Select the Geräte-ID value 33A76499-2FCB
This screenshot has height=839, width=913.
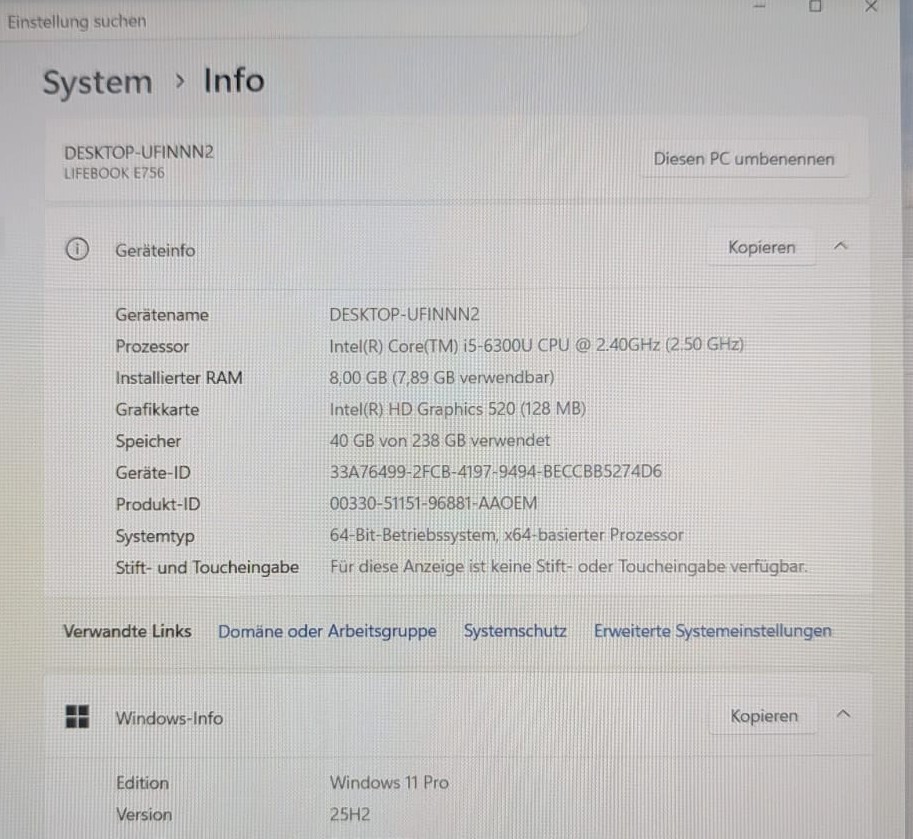pyautogui.click(x=390, y=472)
